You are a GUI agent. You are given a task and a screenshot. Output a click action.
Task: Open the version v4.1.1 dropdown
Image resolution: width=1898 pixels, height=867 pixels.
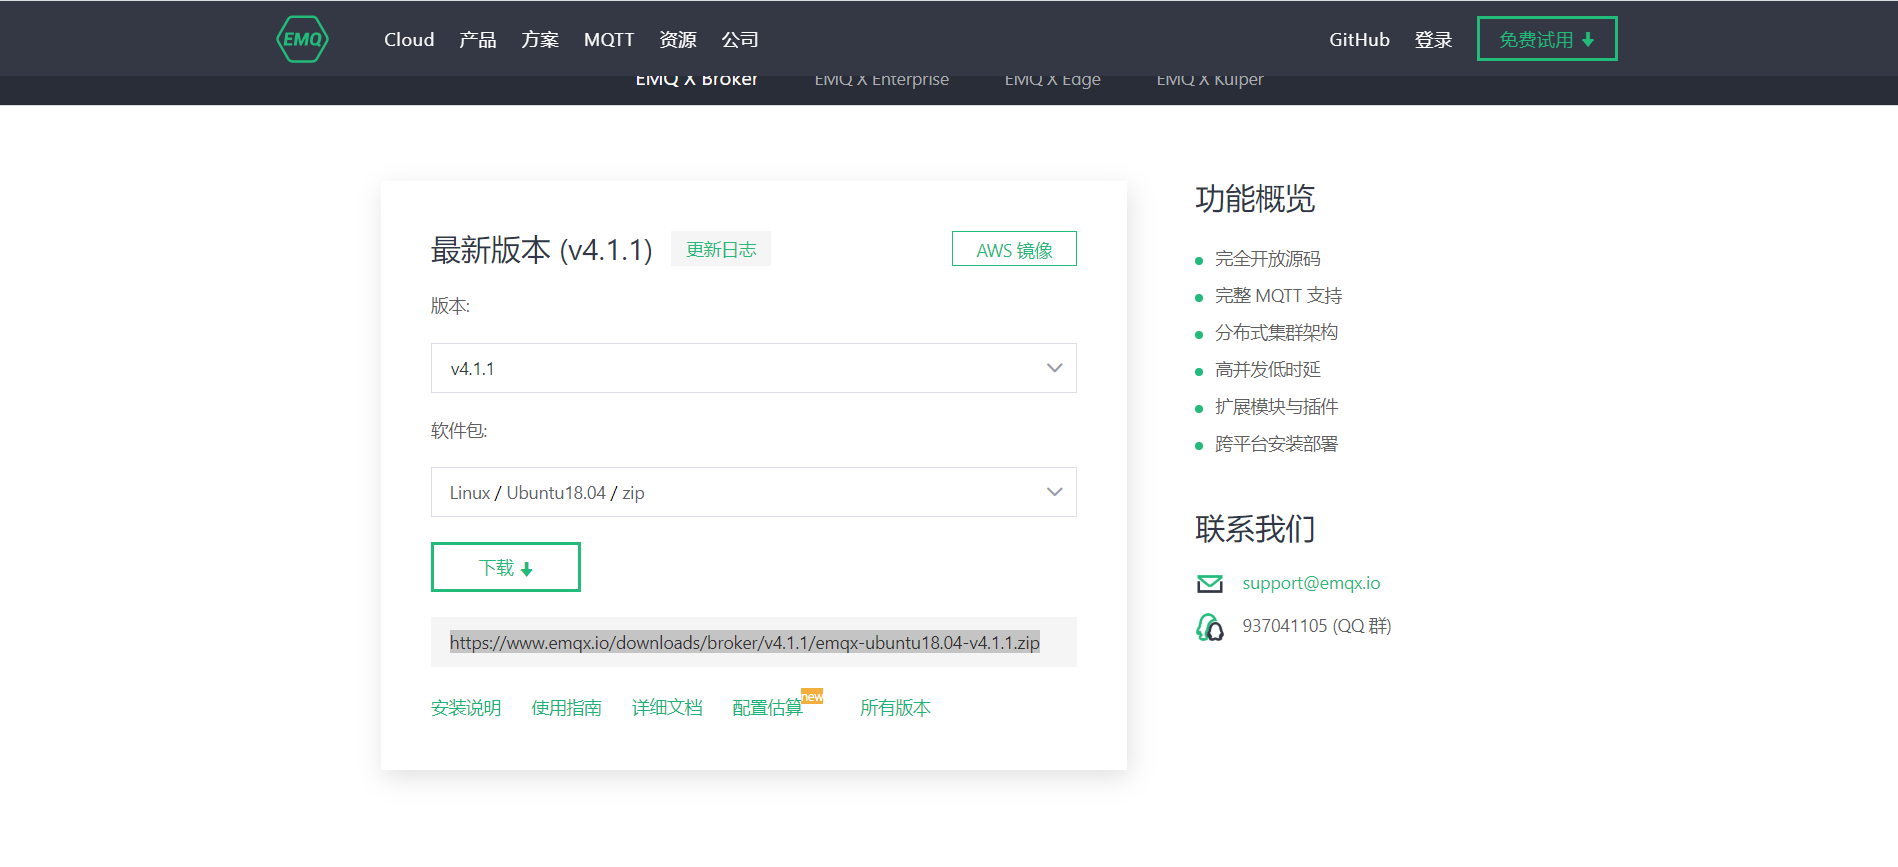coord(754,368)
